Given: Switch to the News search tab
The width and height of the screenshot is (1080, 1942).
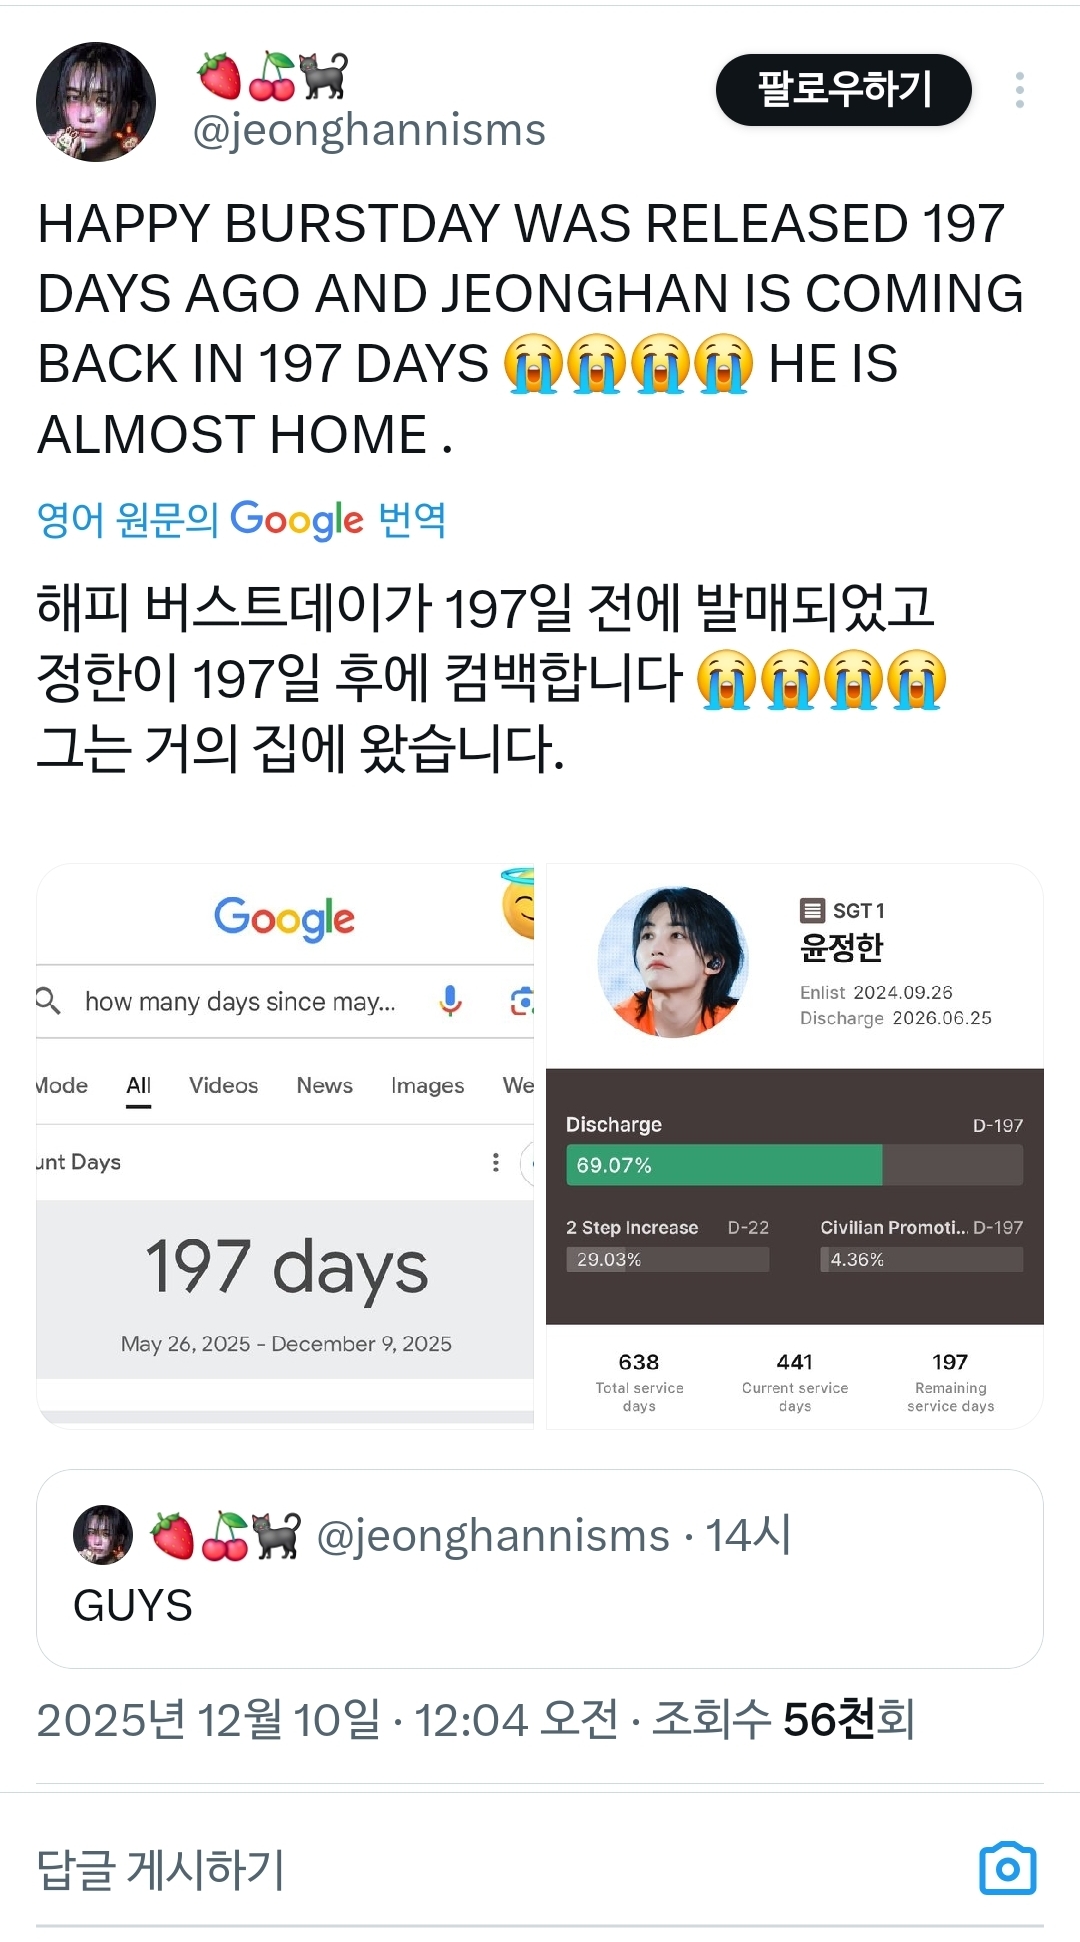Looking at the screenshot, I should [x=324, y=1086].
